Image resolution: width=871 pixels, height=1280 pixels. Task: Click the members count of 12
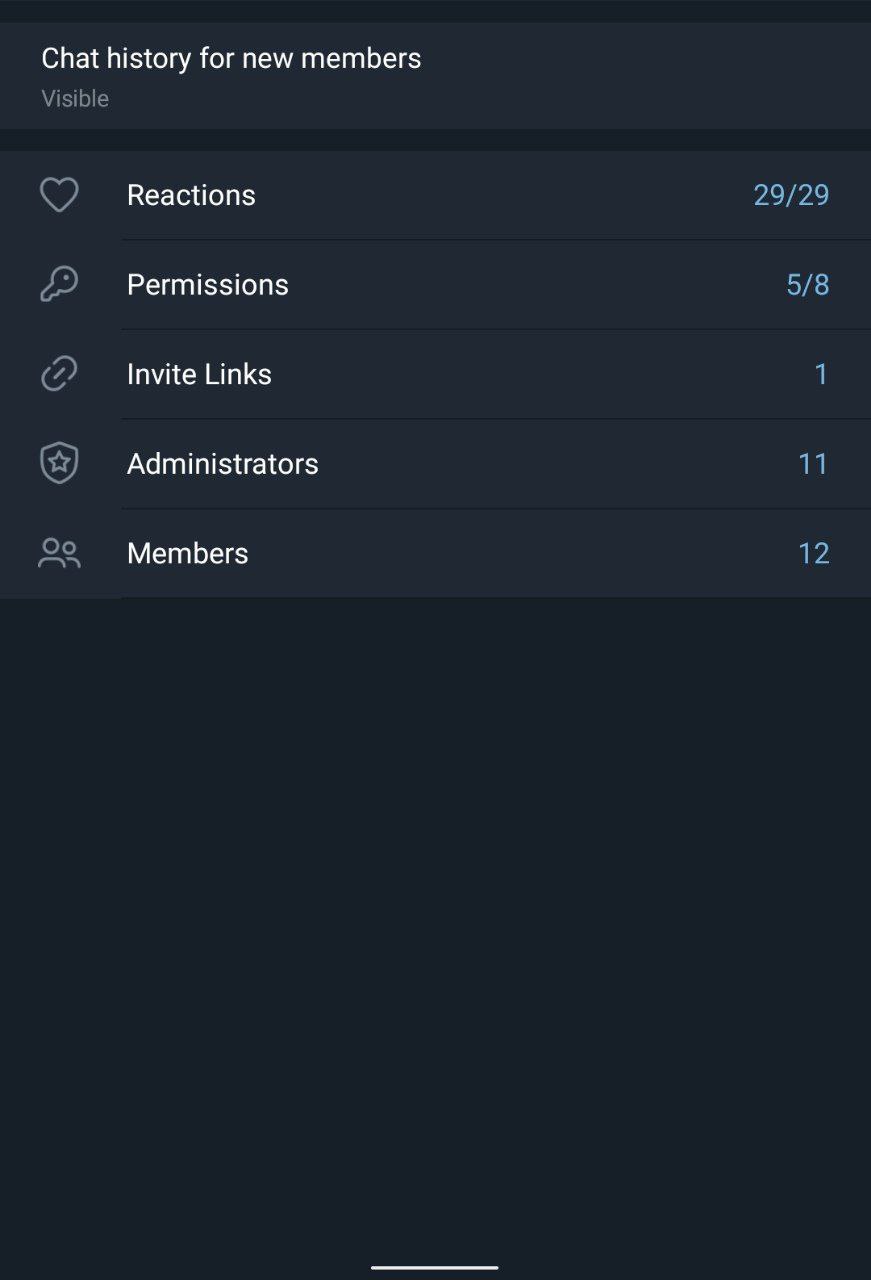click(x=813, y=553)
